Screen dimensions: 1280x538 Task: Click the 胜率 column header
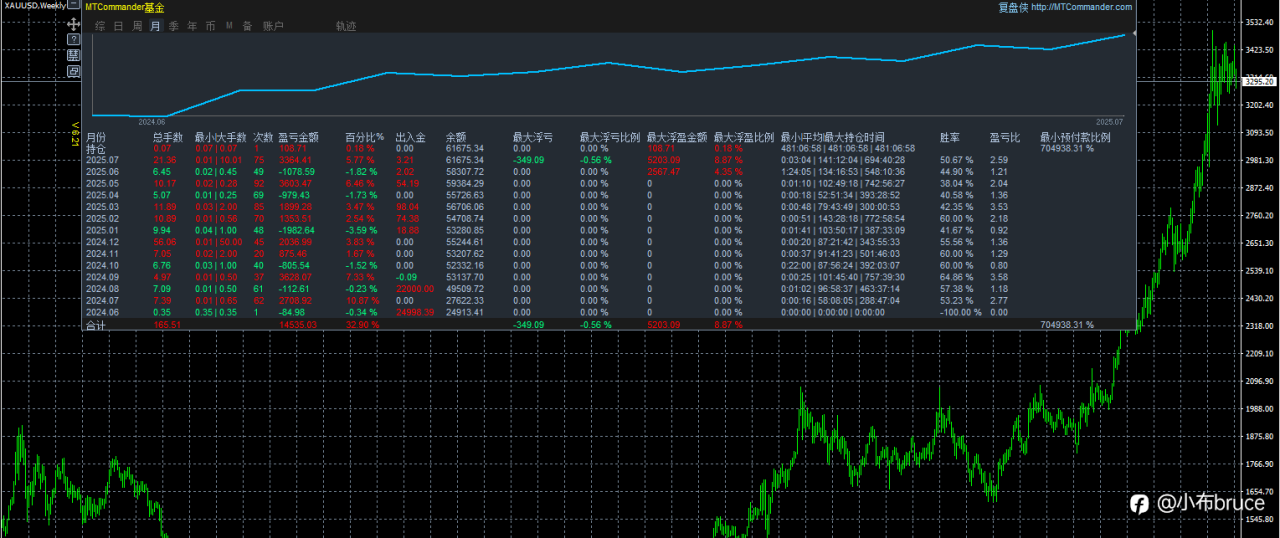[950, 137]
